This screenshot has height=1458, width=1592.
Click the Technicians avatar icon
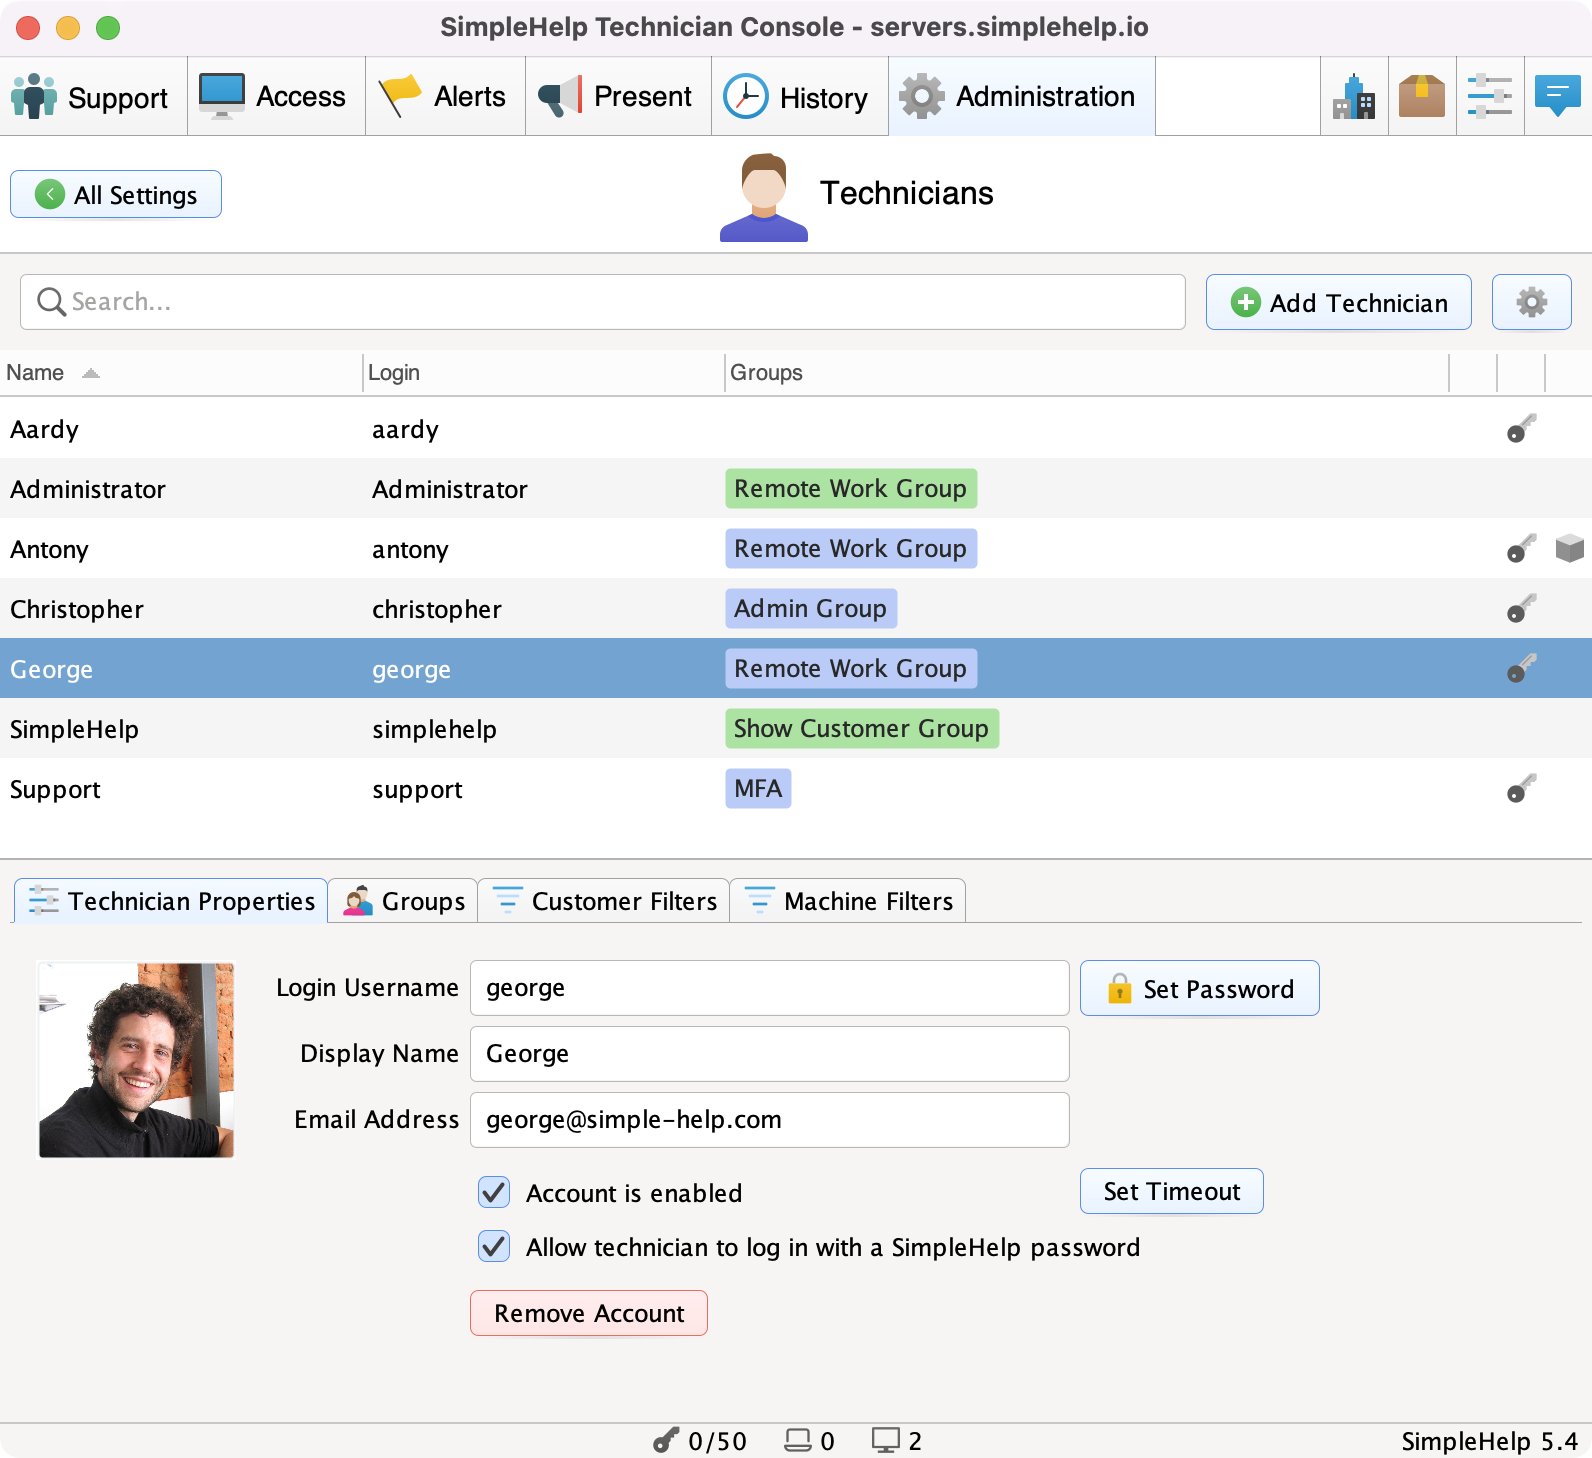(x=764, y=197)
